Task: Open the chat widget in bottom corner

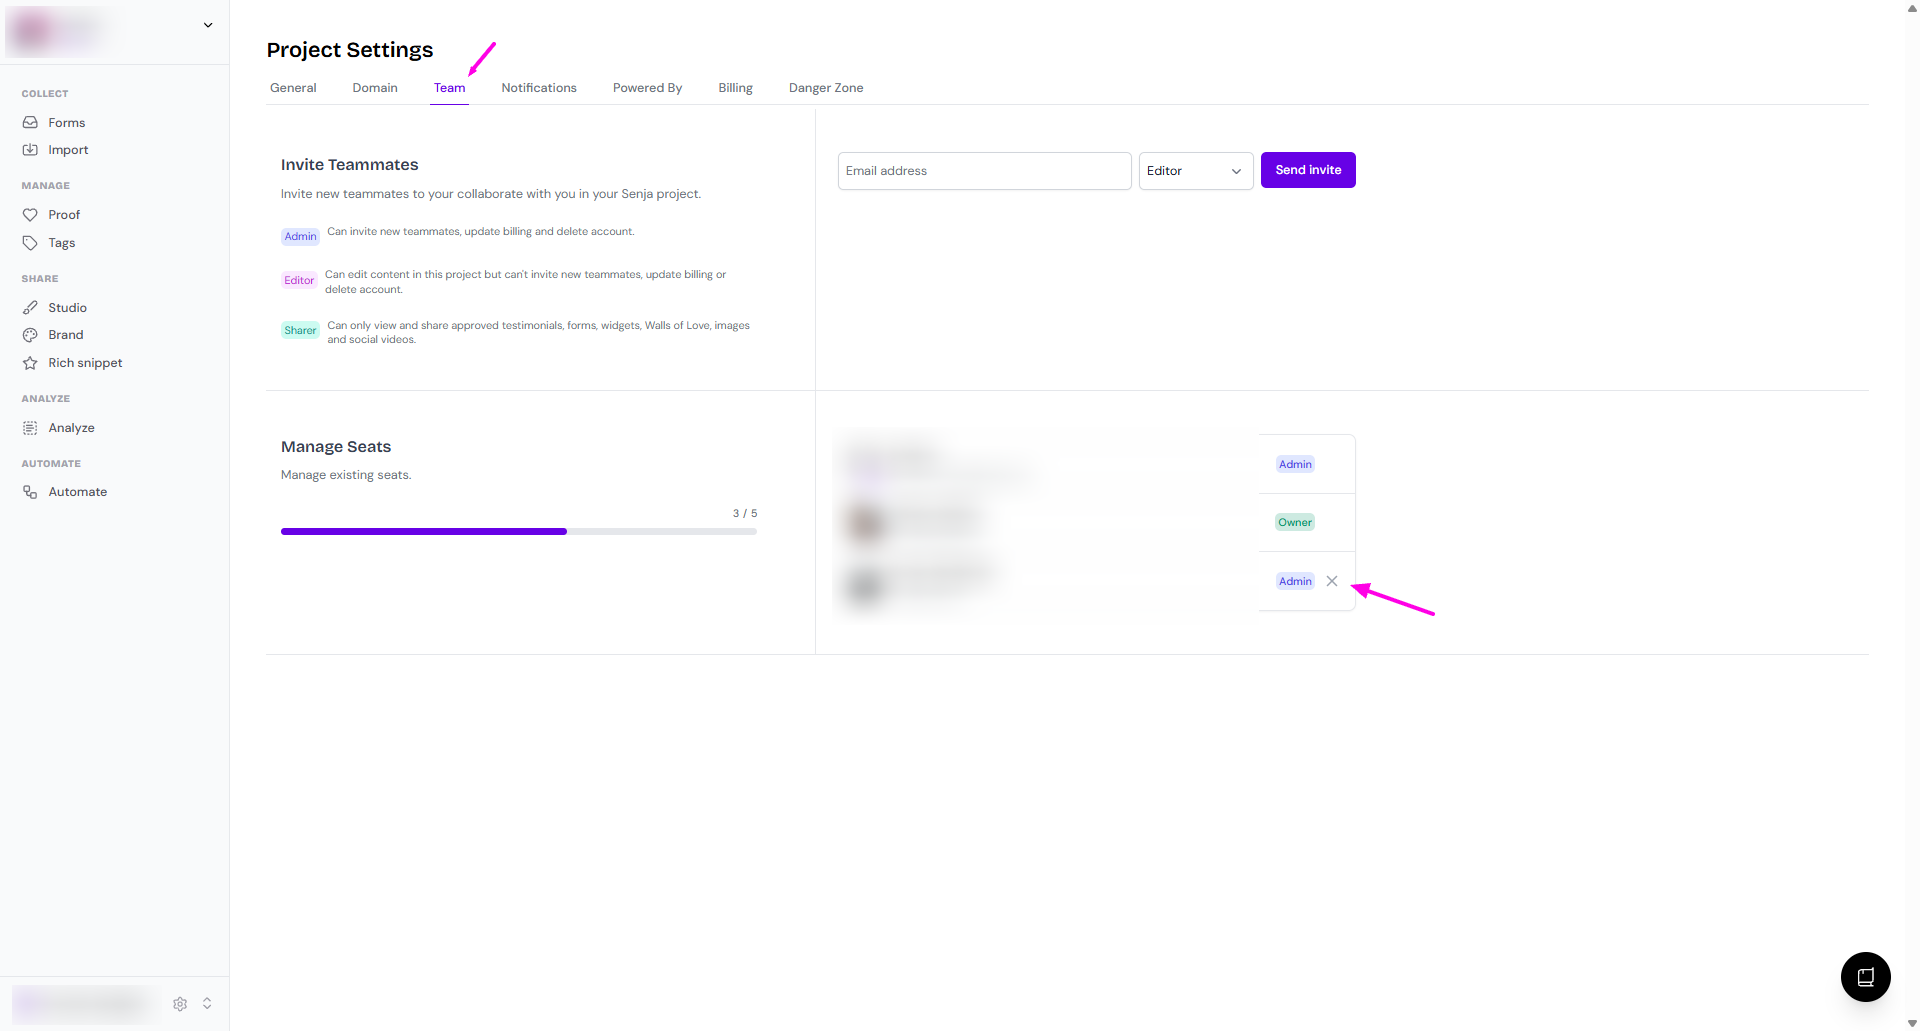Action: tap(1865, 977)
